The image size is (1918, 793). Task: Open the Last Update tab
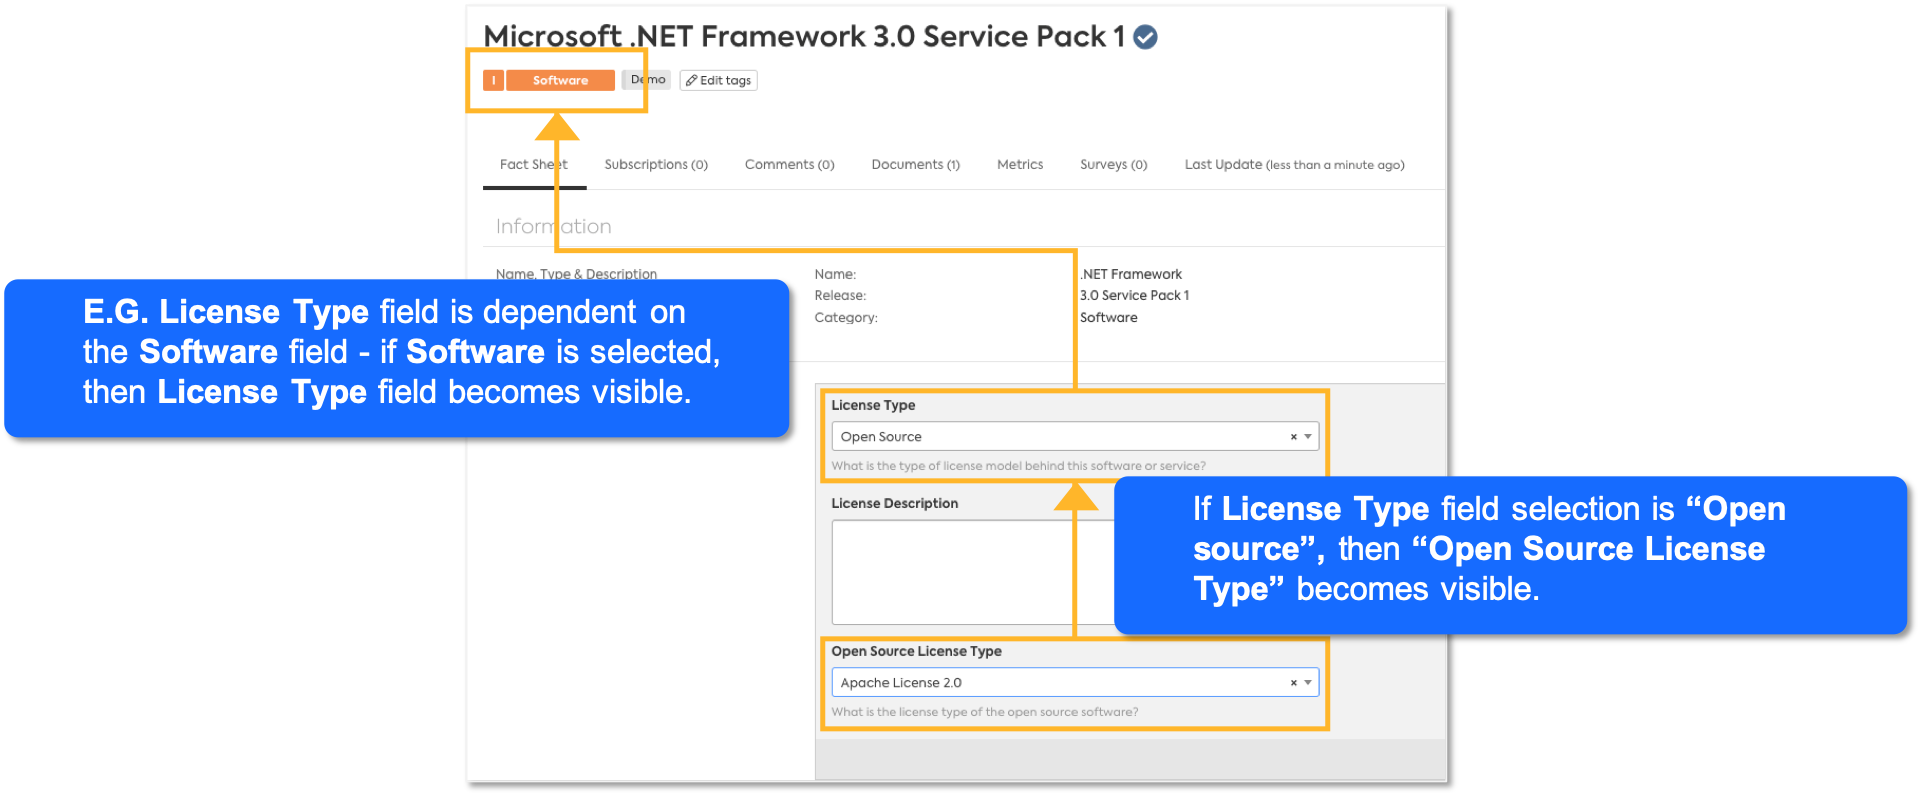(1294, 164)
